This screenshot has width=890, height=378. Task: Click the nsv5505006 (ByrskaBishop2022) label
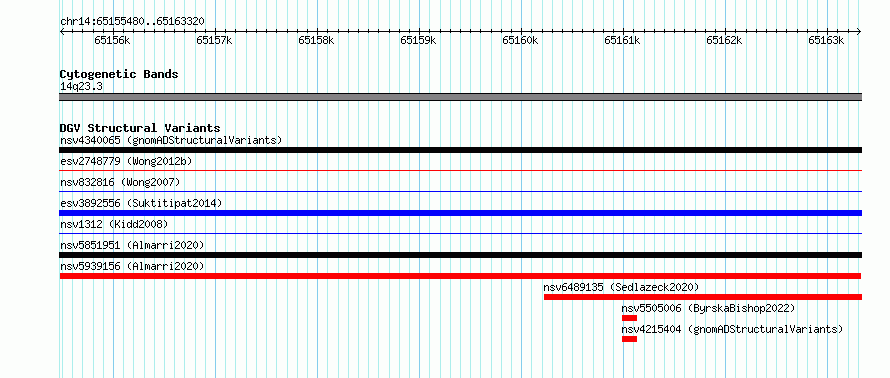(708, 308)
